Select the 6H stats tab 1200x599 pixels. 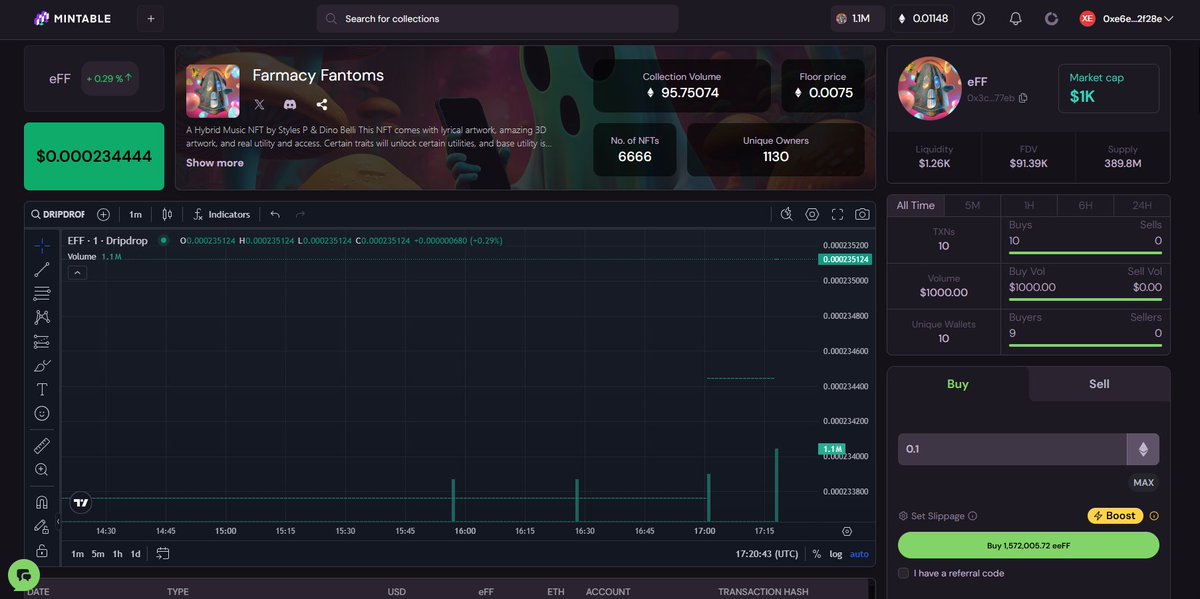(x=1085, y=205)
